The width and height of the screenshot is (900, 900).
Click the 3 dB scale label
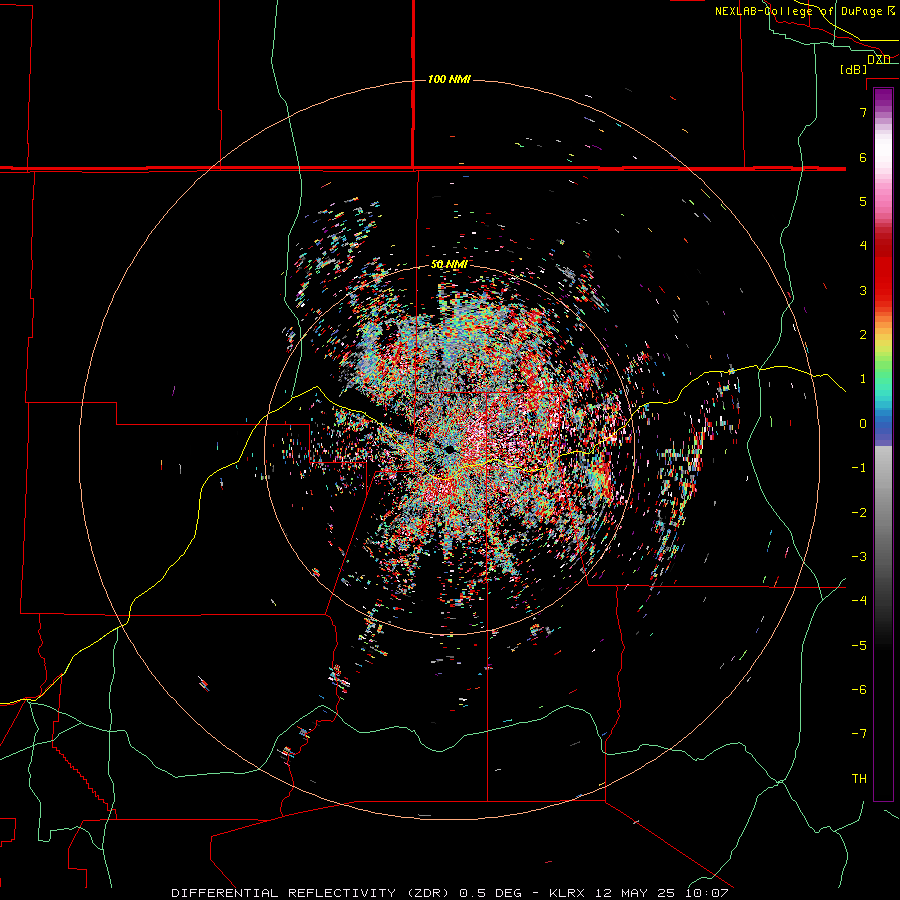pos(863,290)
